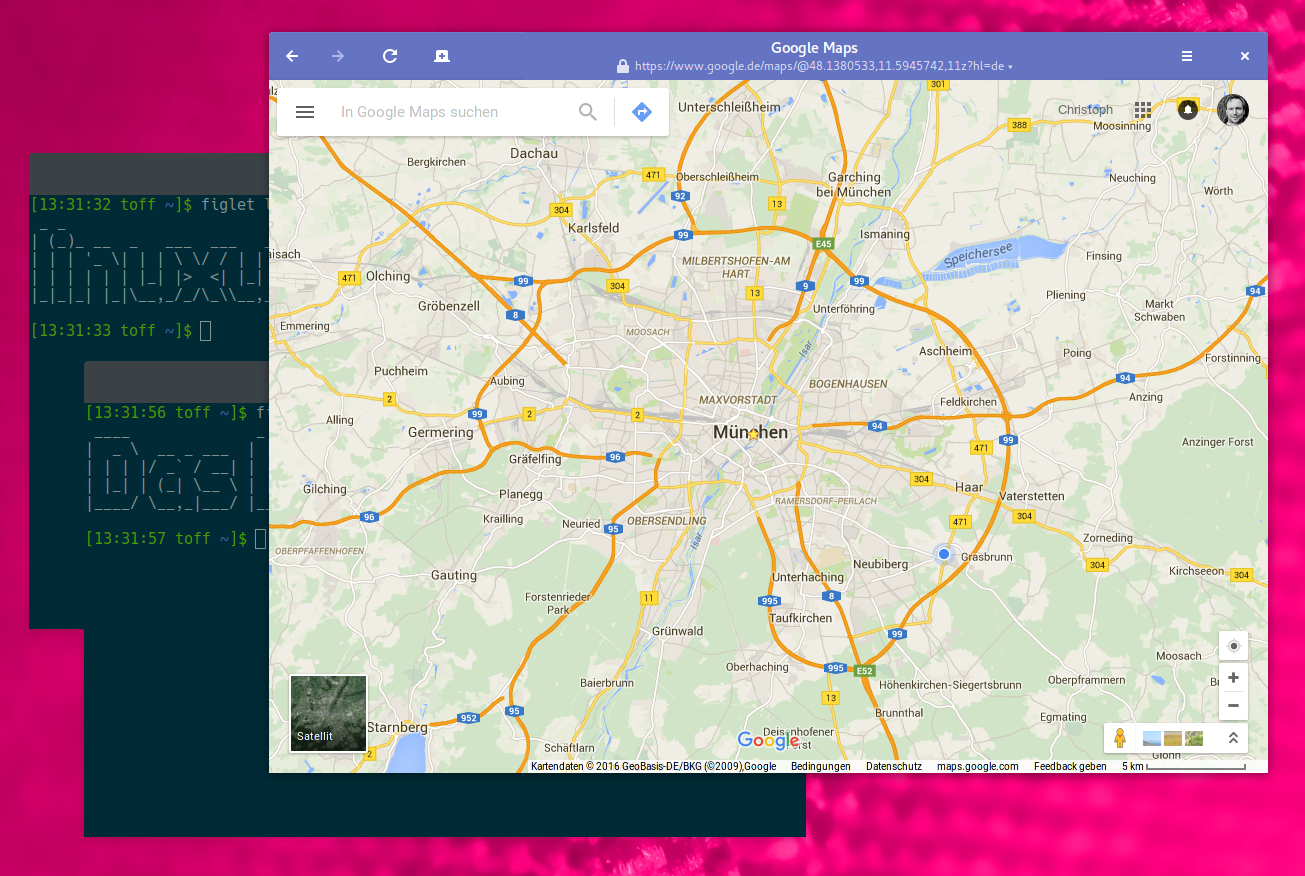Click the padlock security icon
1305x876 pixels.
pyautogui.click(x=623, y=66)
